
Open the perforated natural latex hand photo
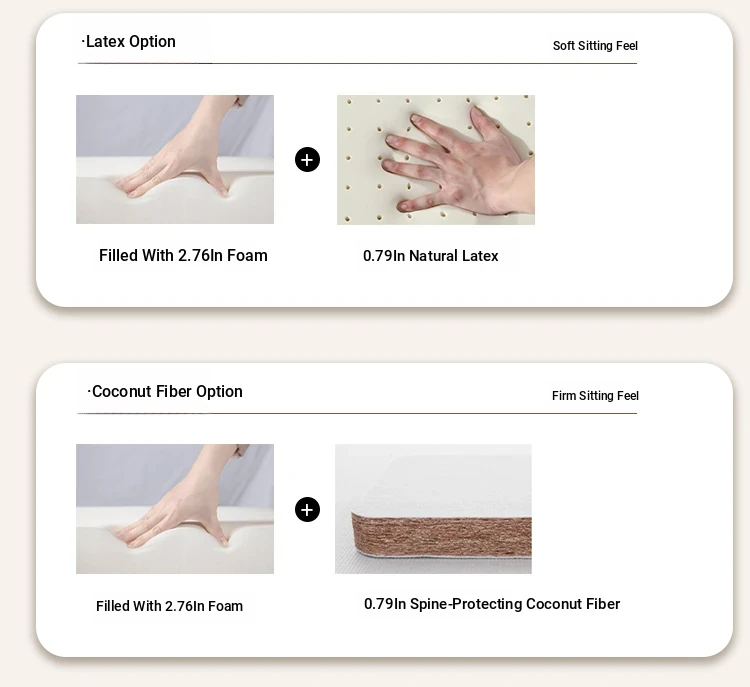coord(436,160)
